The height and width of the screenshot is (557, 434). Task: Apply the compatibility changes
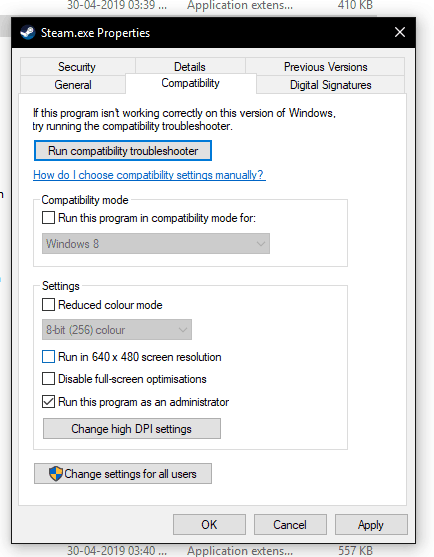(x=371, y=525)
